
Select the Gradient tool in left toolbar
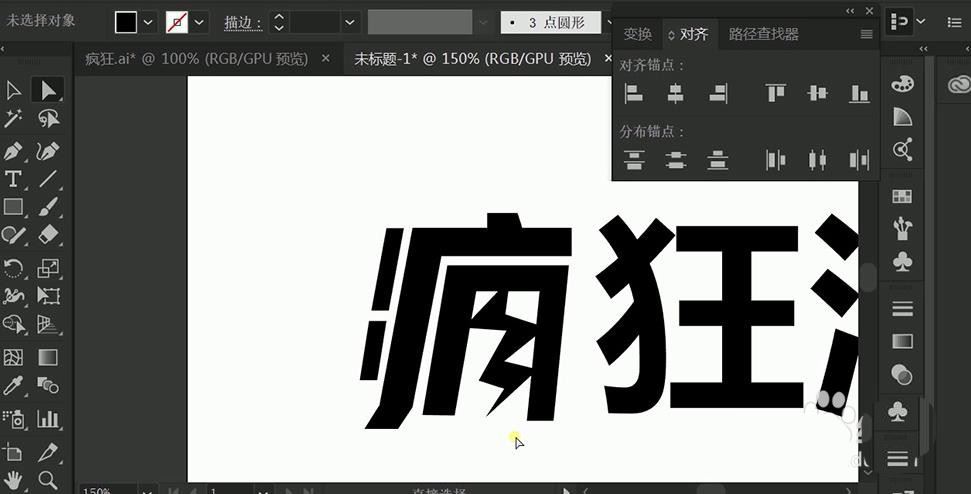(48, 358)
